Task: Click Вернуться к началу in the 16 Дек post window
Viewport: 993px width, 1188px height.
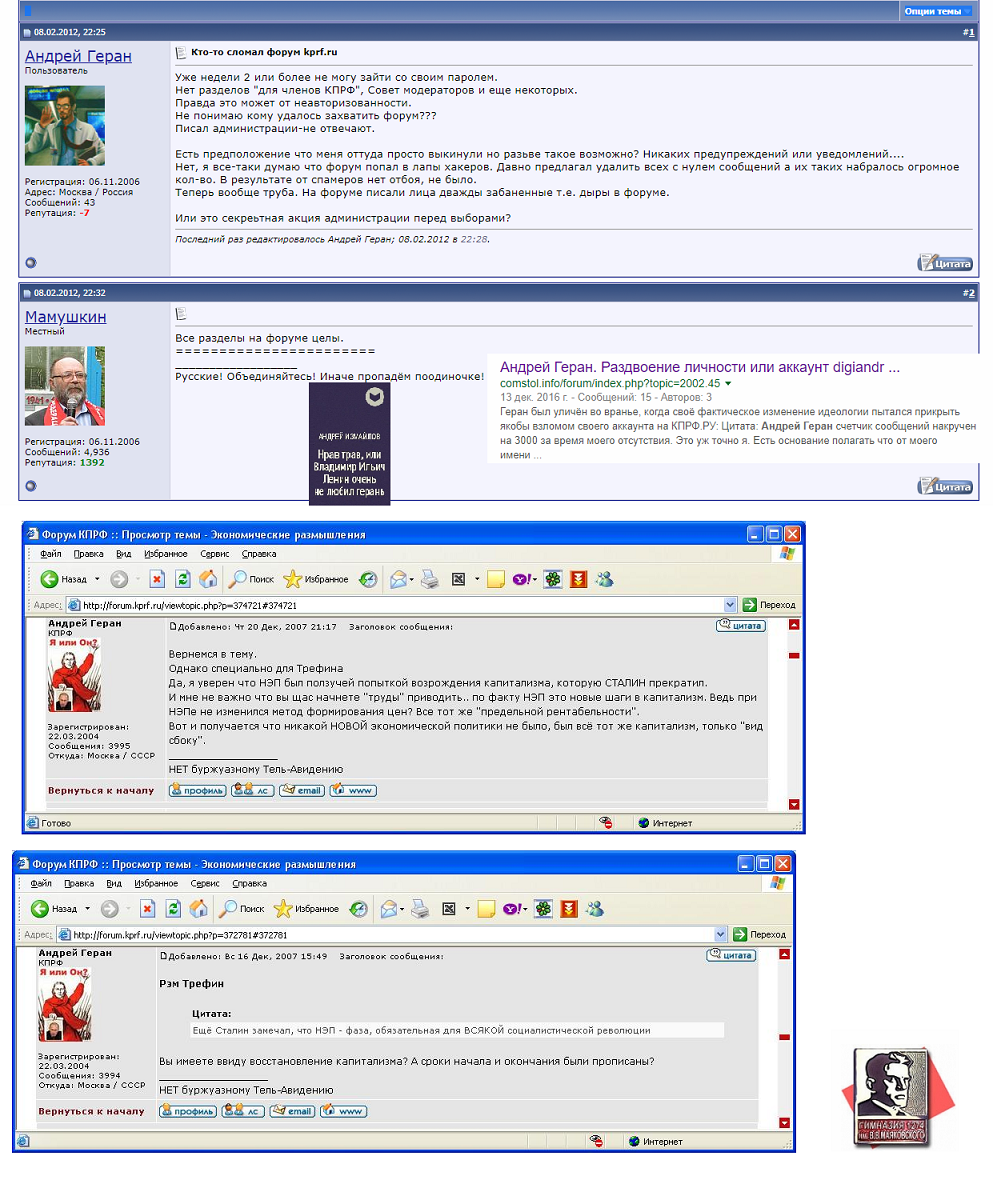Action: tap(92, 1111)
